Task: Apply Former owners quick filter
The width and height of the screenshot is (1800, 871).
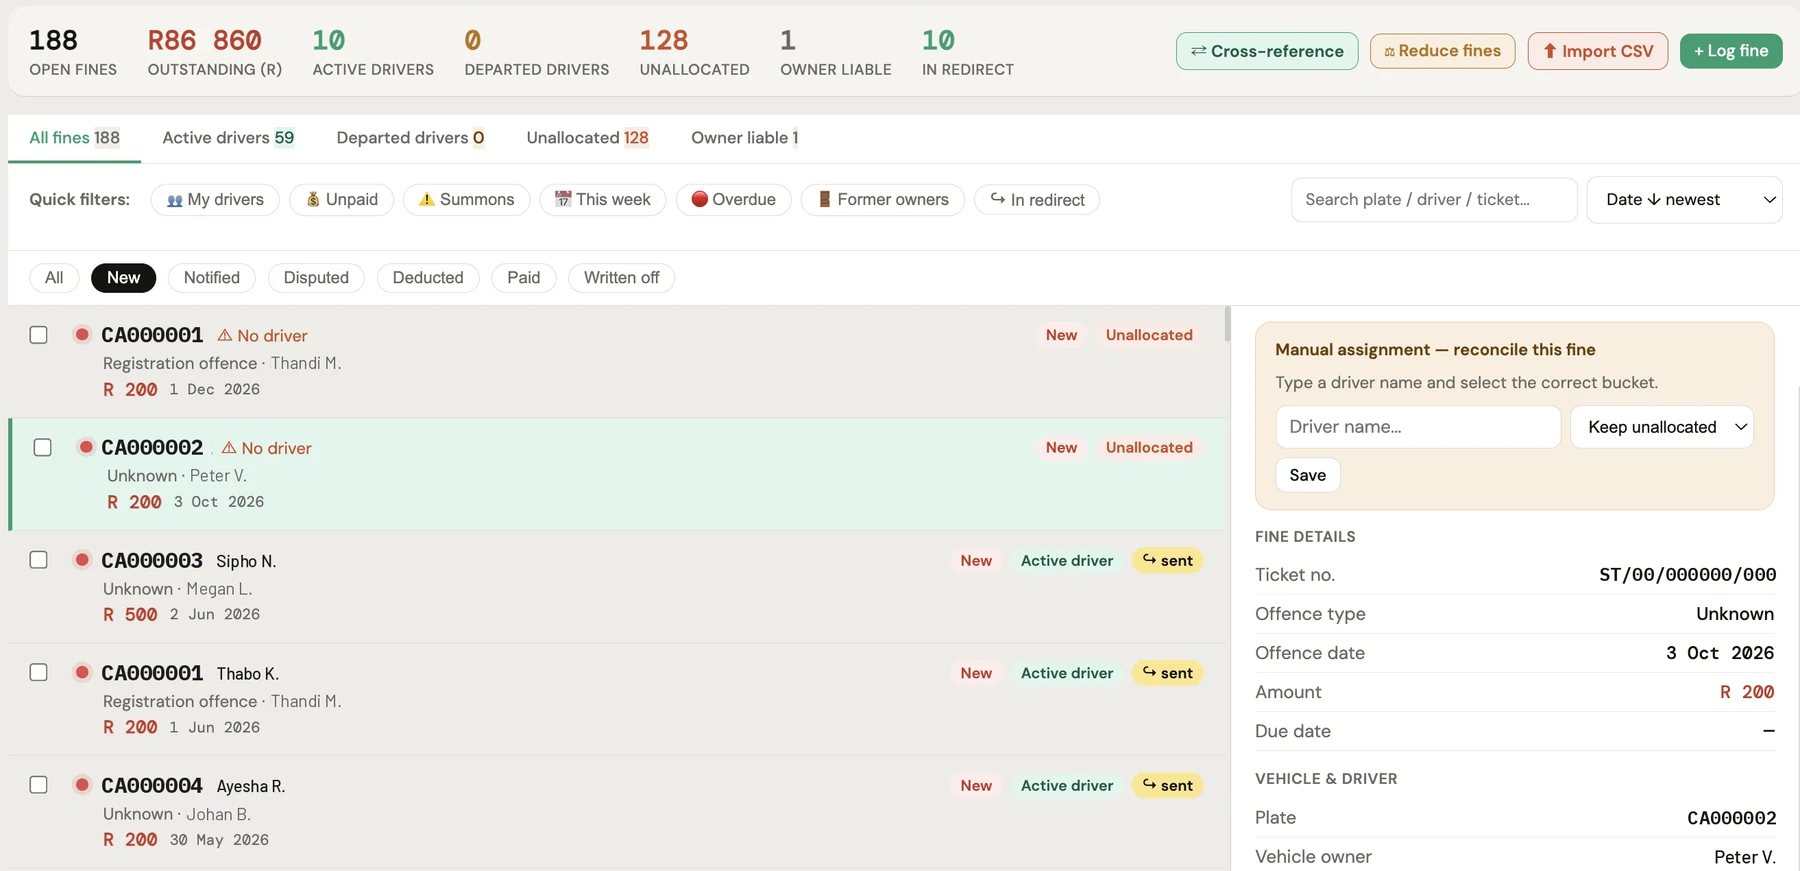Action: pyautogui.click(x=882, y=200)
